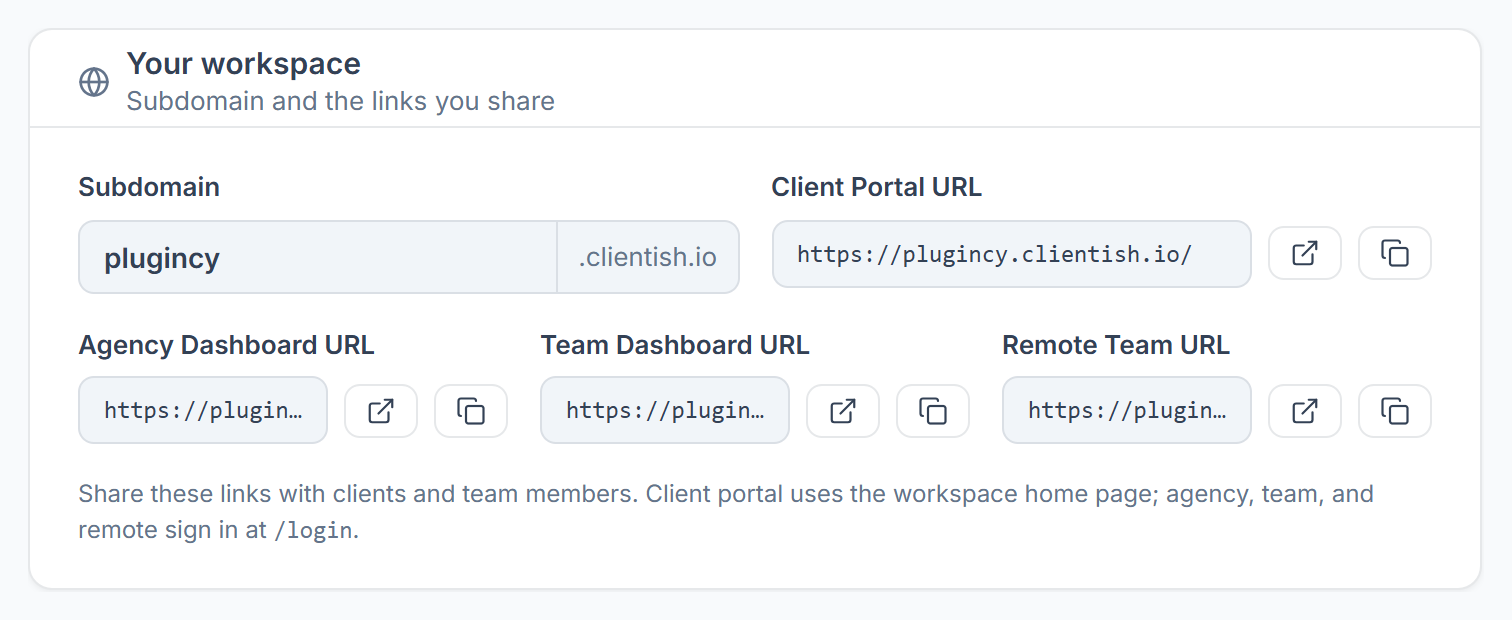Copy the Agency Dashboard URL
This screenshot has width=1512, height=620.
click(471, 411)
